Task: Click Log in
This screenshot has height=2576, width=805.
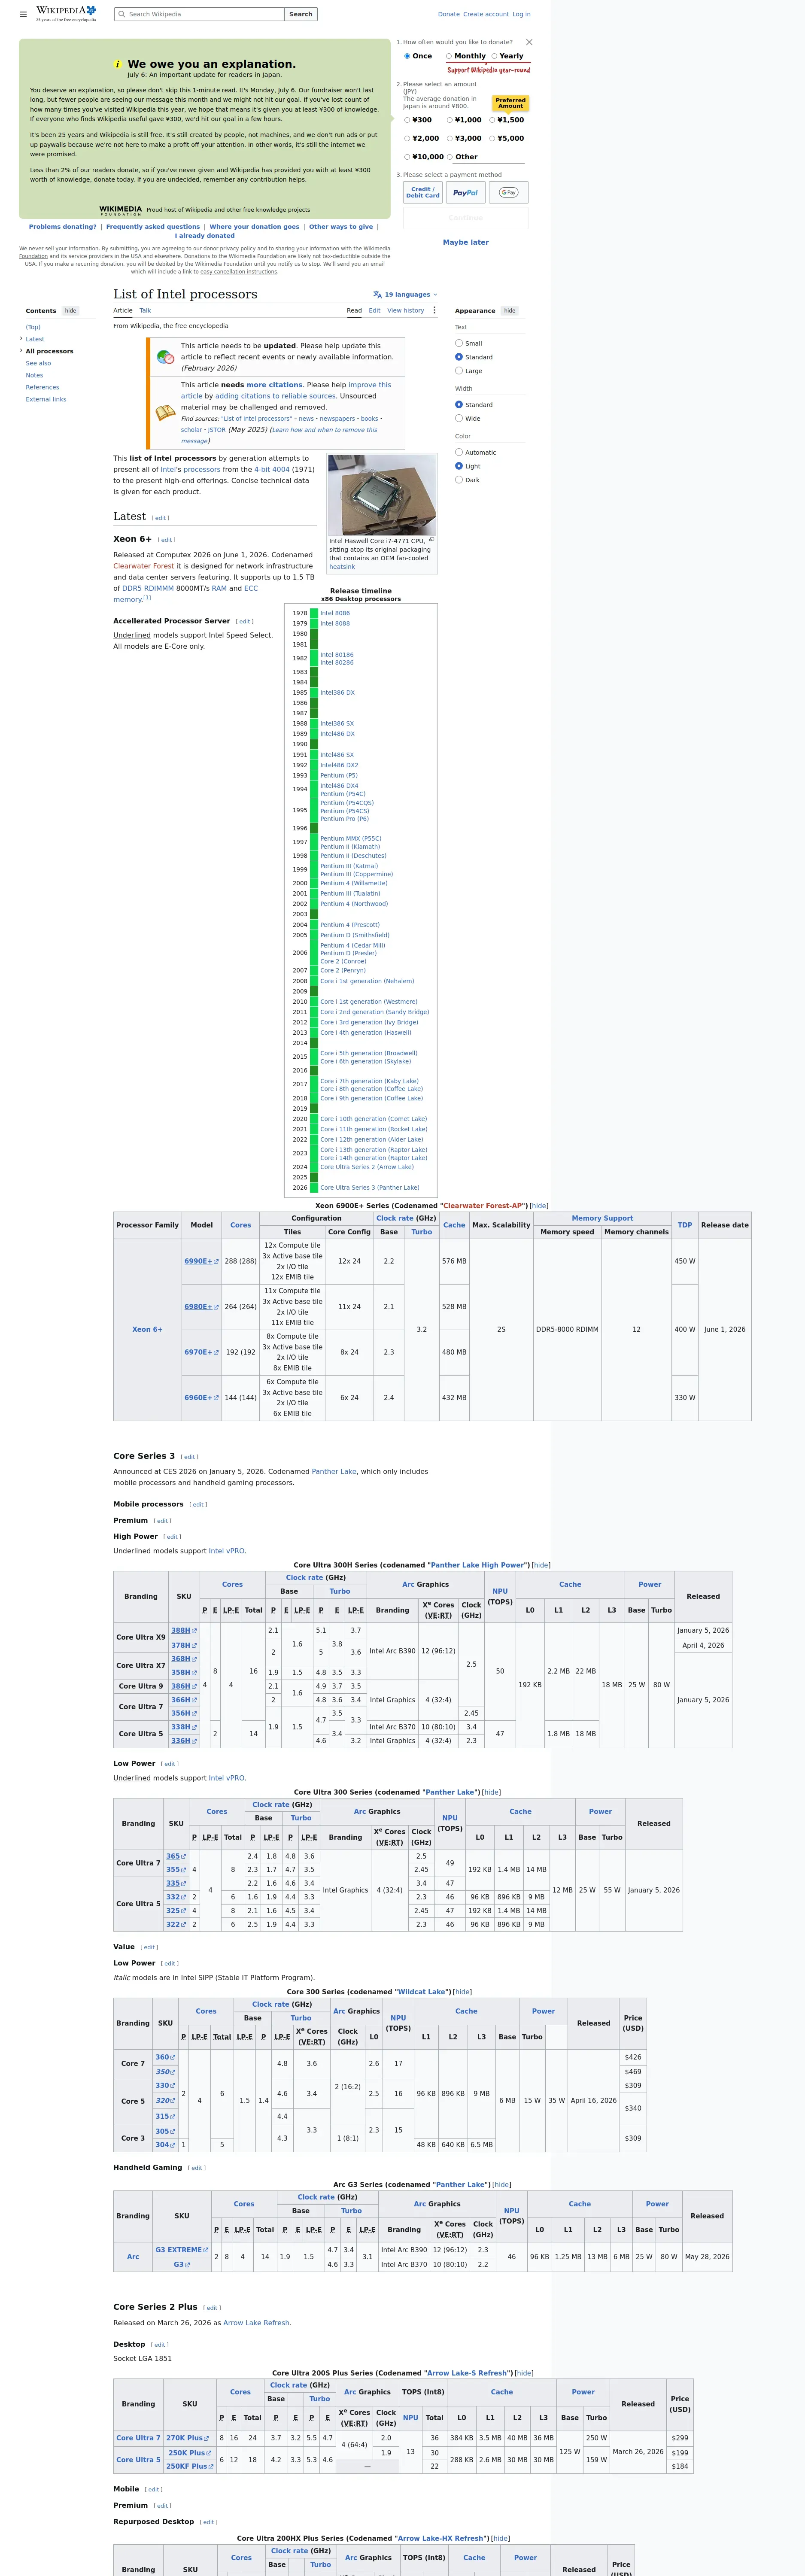Action: (x=521, y=14)
